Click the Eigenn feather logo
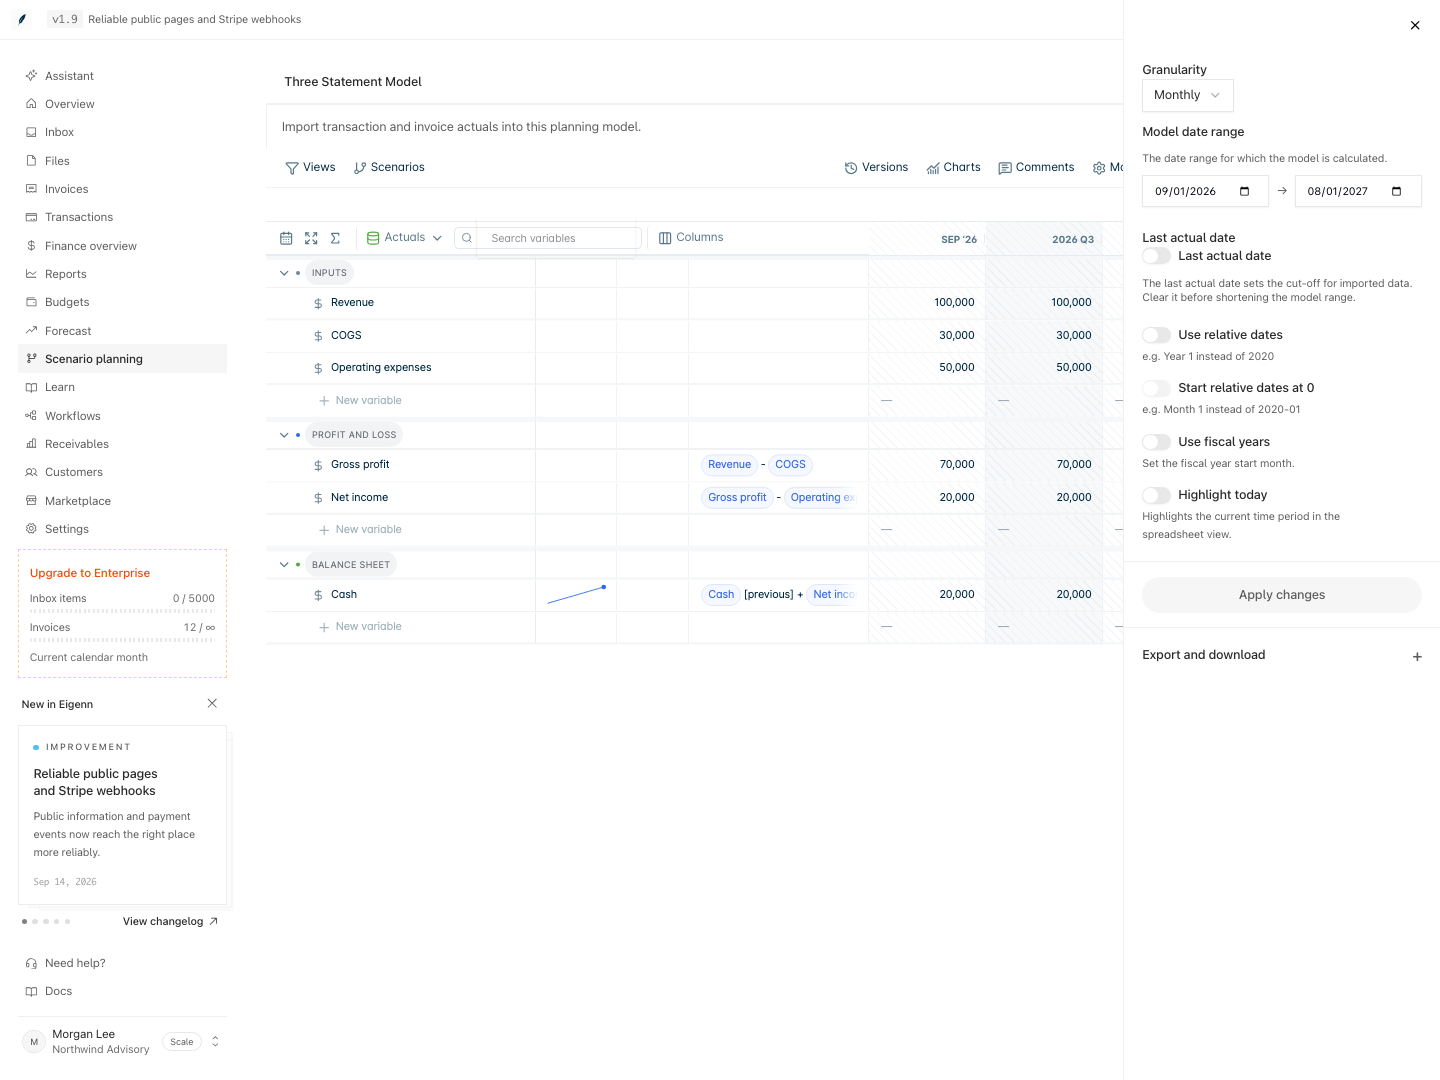 click(x=22, y=19)
